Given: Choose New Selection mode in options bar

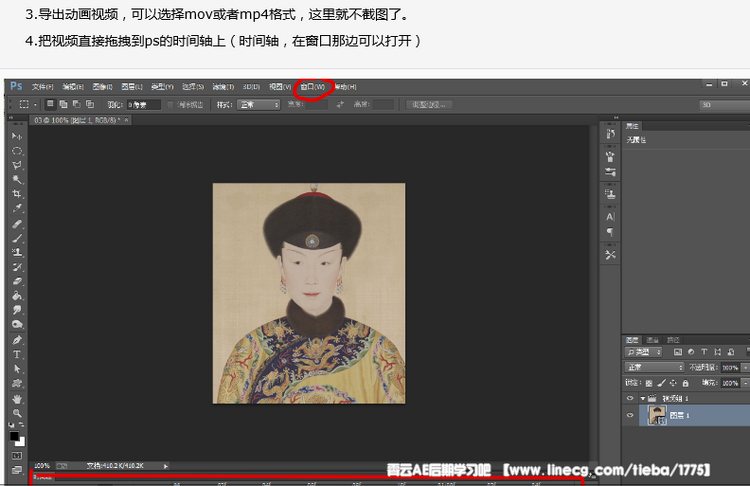Looking at the screenshot, I should pyautogui.click(x=50, y=104).
